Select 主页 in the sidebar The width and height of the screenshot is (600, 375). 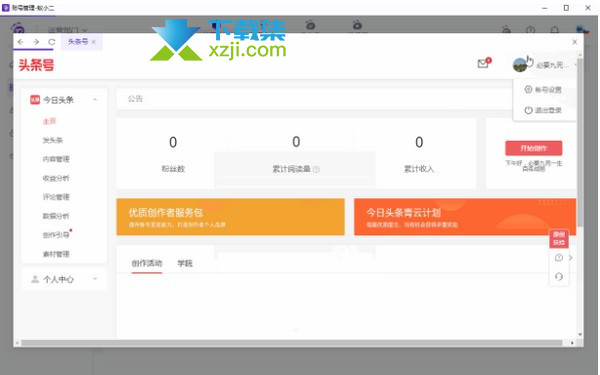pyautogui.click(x=49, y=121)
